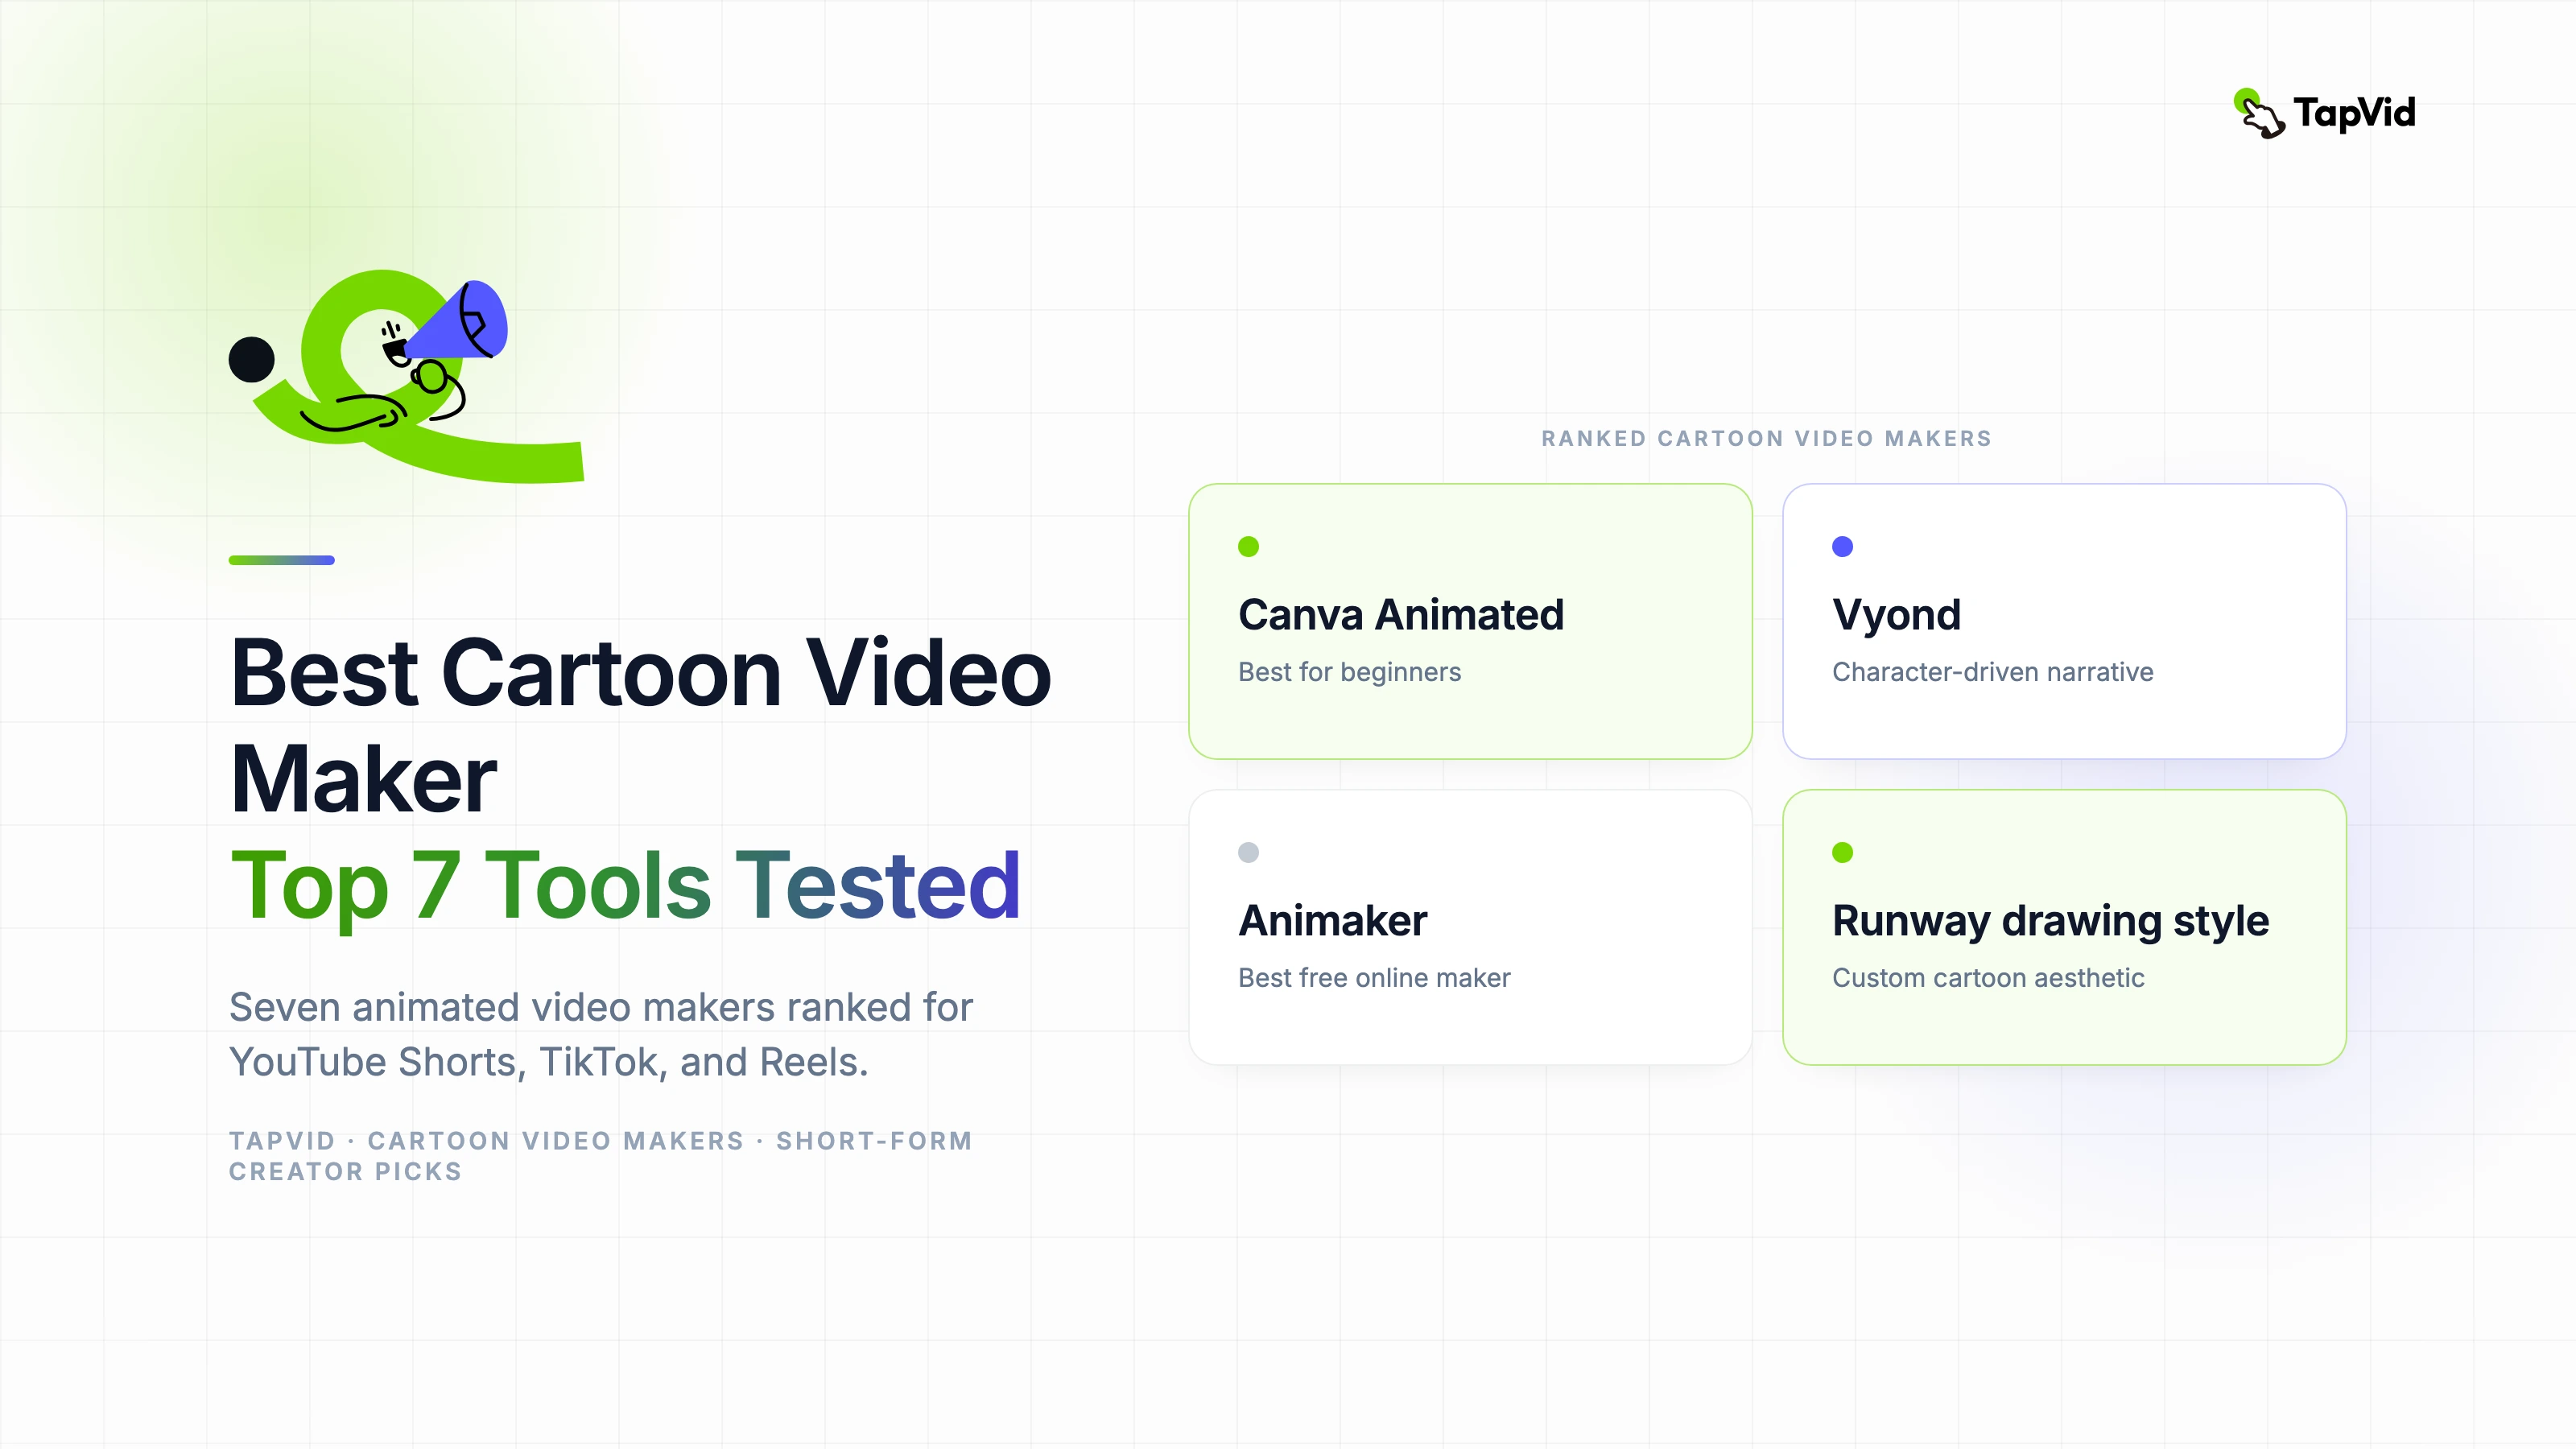The width and height of the screenshot is (2576, 1449).
Task: Click 'Ranked Cartoon Video Makers' heading
Action: coord(1766,438)
